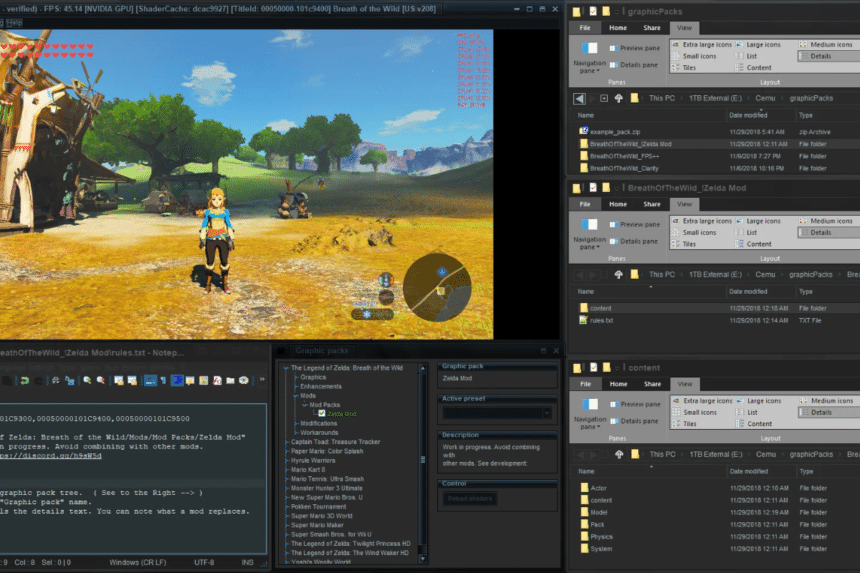Toggle Show All Characters pilcrow icon
The height and width of the screenshot is (573, 860).
163,380
